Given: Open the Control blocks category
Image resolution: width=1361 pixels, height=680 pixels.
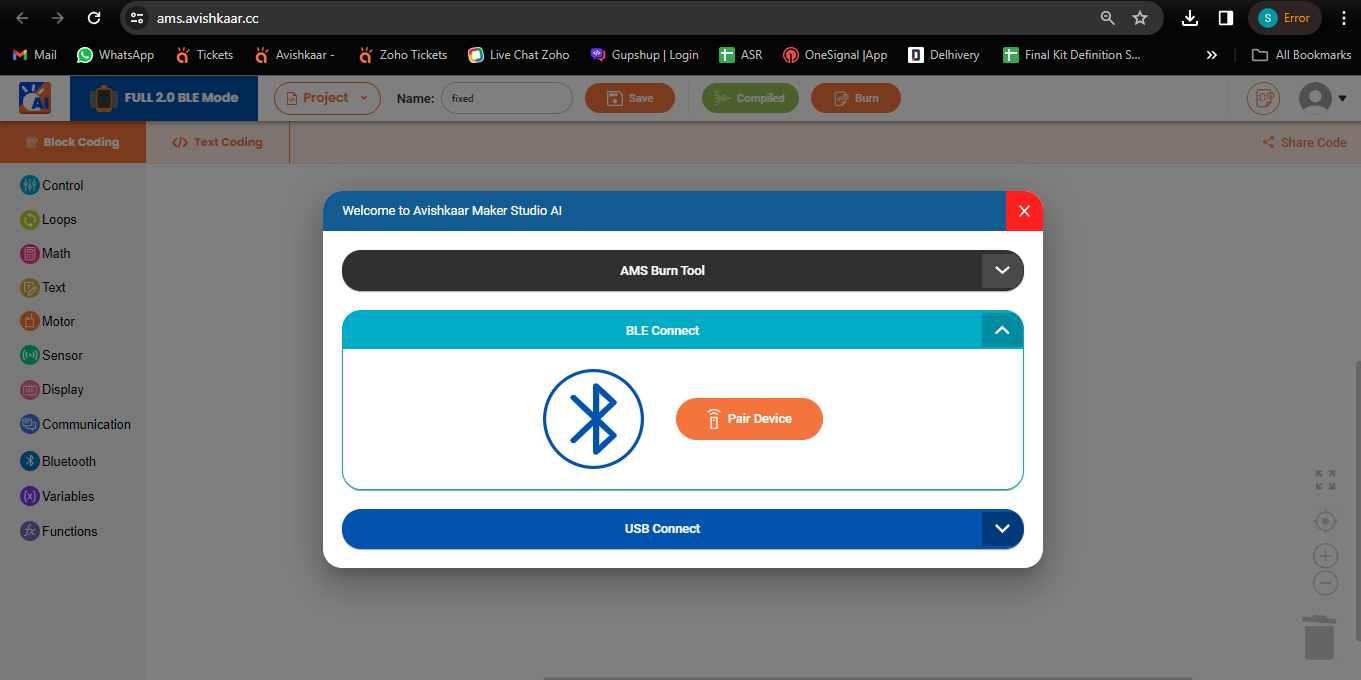Looking at the screenshot, I should [52, 185].
